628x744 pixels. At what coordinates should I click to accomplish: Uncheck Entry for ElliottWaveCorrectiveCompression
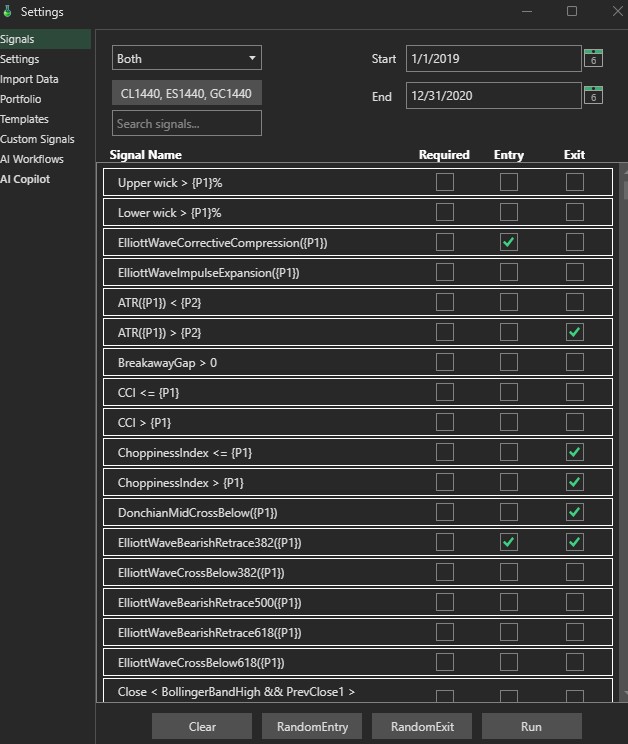pyautogui.click(x=509, y=242)
